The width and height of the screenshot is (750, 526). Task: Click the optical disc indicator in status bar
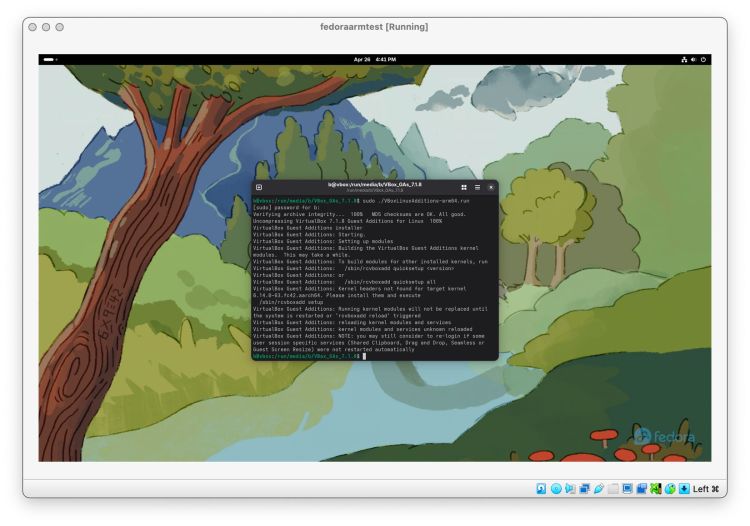coord(556,488)
